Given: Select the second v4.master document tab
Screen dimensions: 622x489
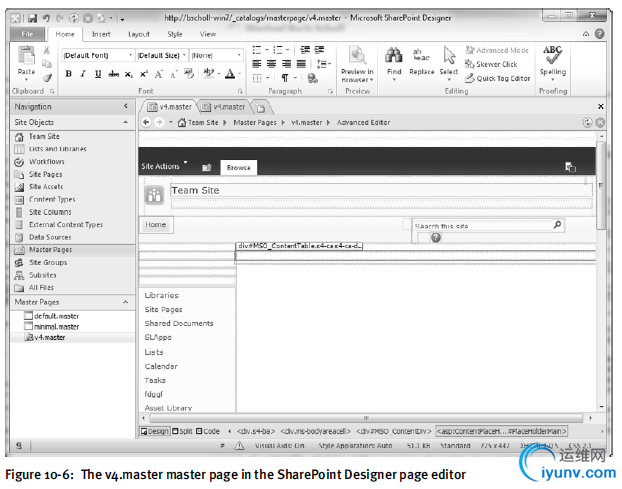Looking at the screenshot, I should pyautogui.click(x=223, y=107).
